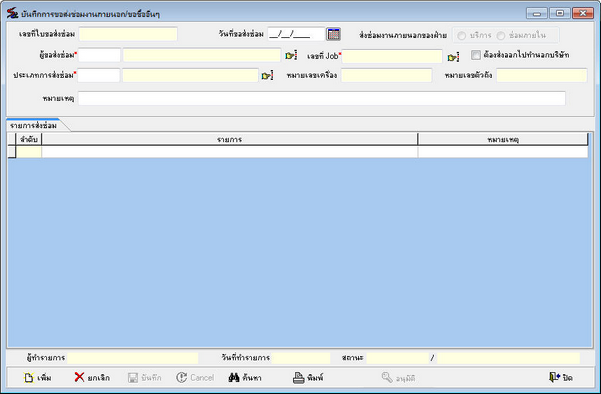The image size is (601, 394).
Task: Open lookup icon beside เลขที่ Job field
Action: 453,57
